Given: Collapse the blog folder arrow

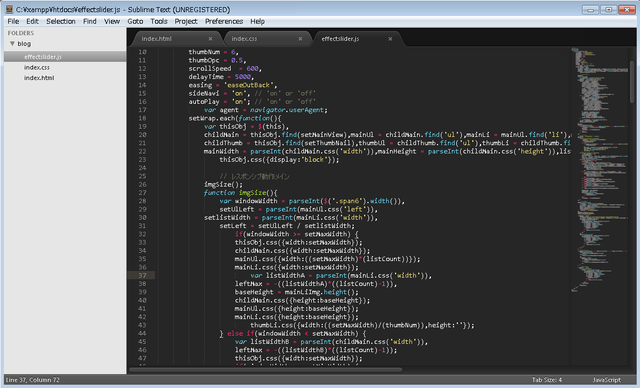Looking at the screenshot, I should [12, 44].
